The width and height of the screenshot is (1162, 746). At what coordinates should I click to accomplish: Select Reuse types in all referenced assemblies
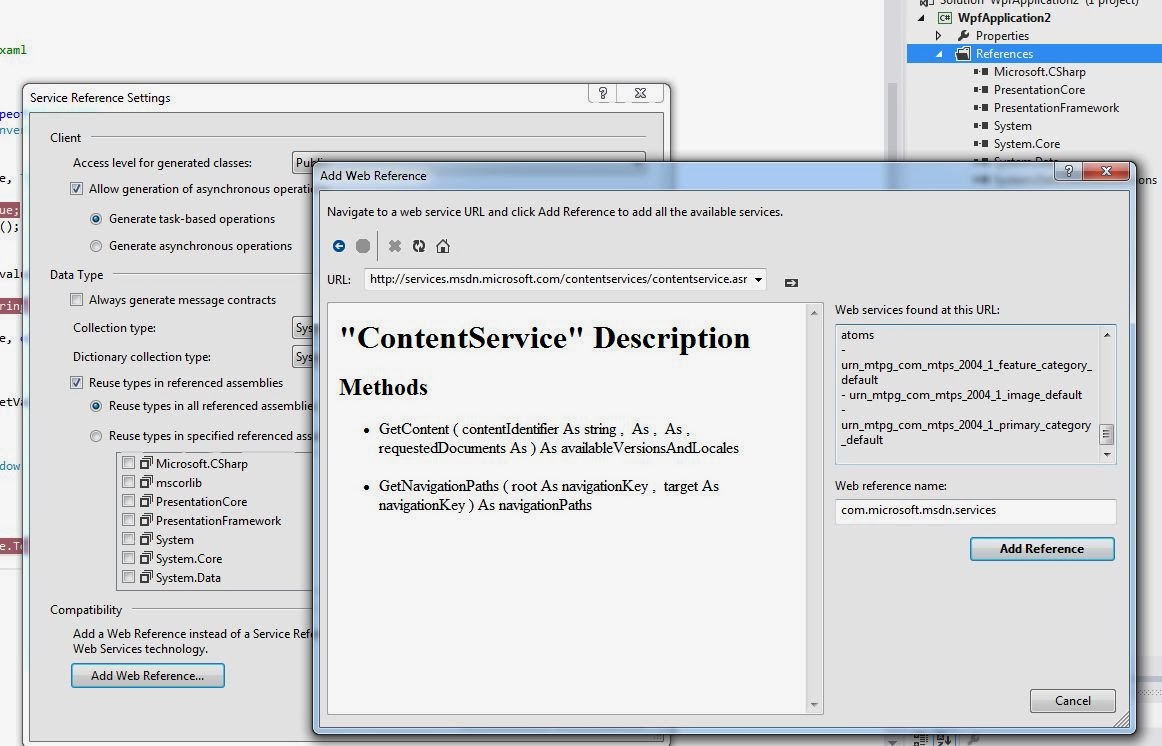click(x=96, y=406)
